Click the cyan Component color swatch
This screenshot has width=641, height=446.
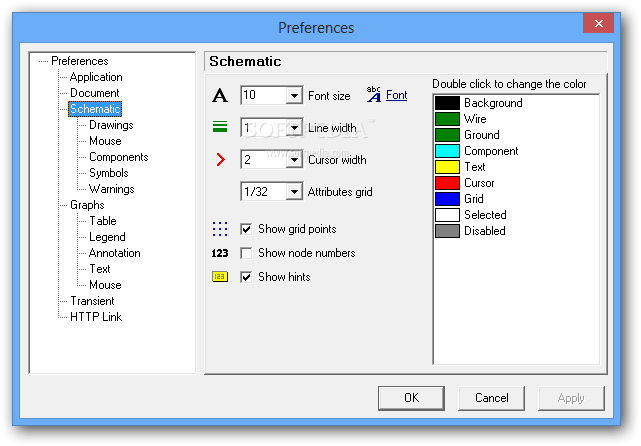point(447,151)
